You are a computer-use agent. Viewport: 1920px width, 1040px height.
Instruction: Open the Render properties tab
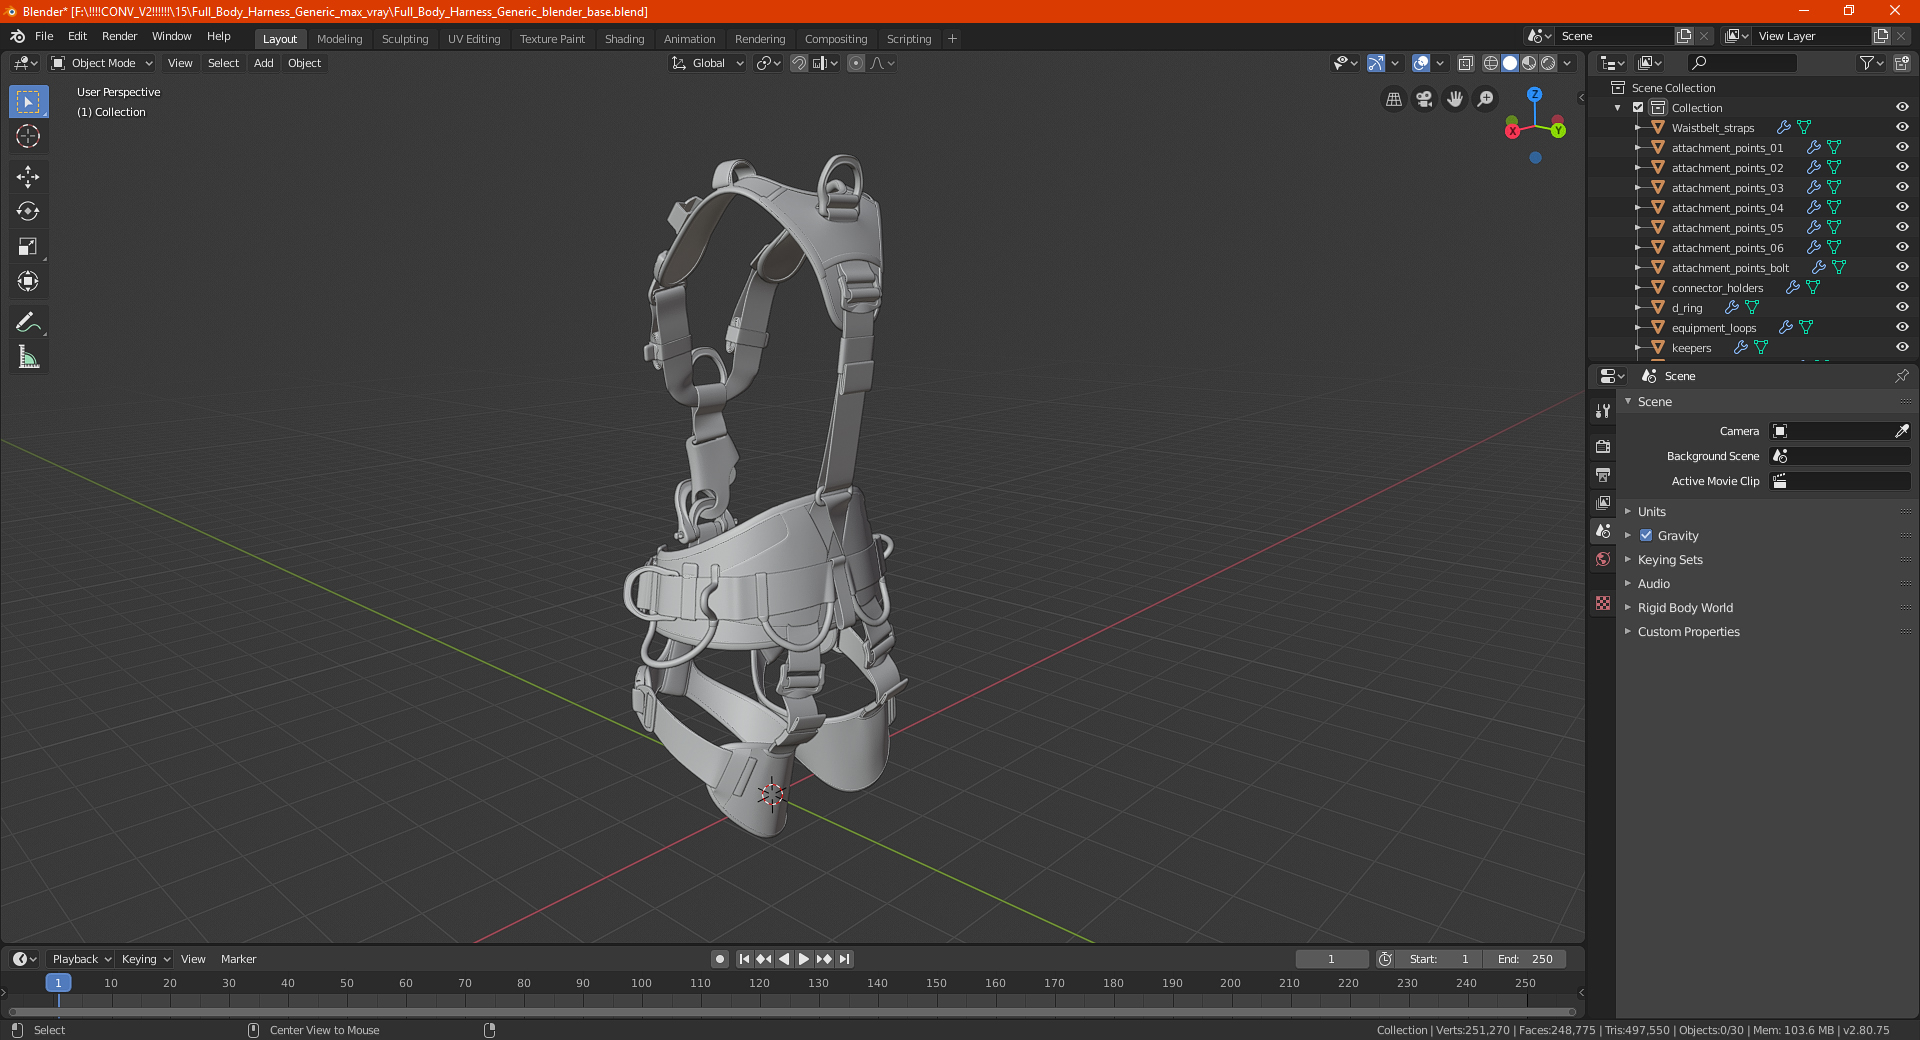[1603, 446]
